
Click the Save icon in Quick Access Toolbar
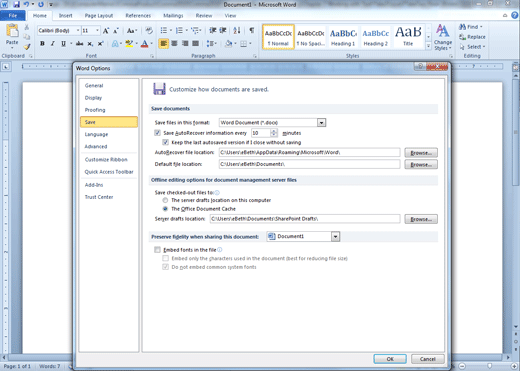[x=16, y=5]
